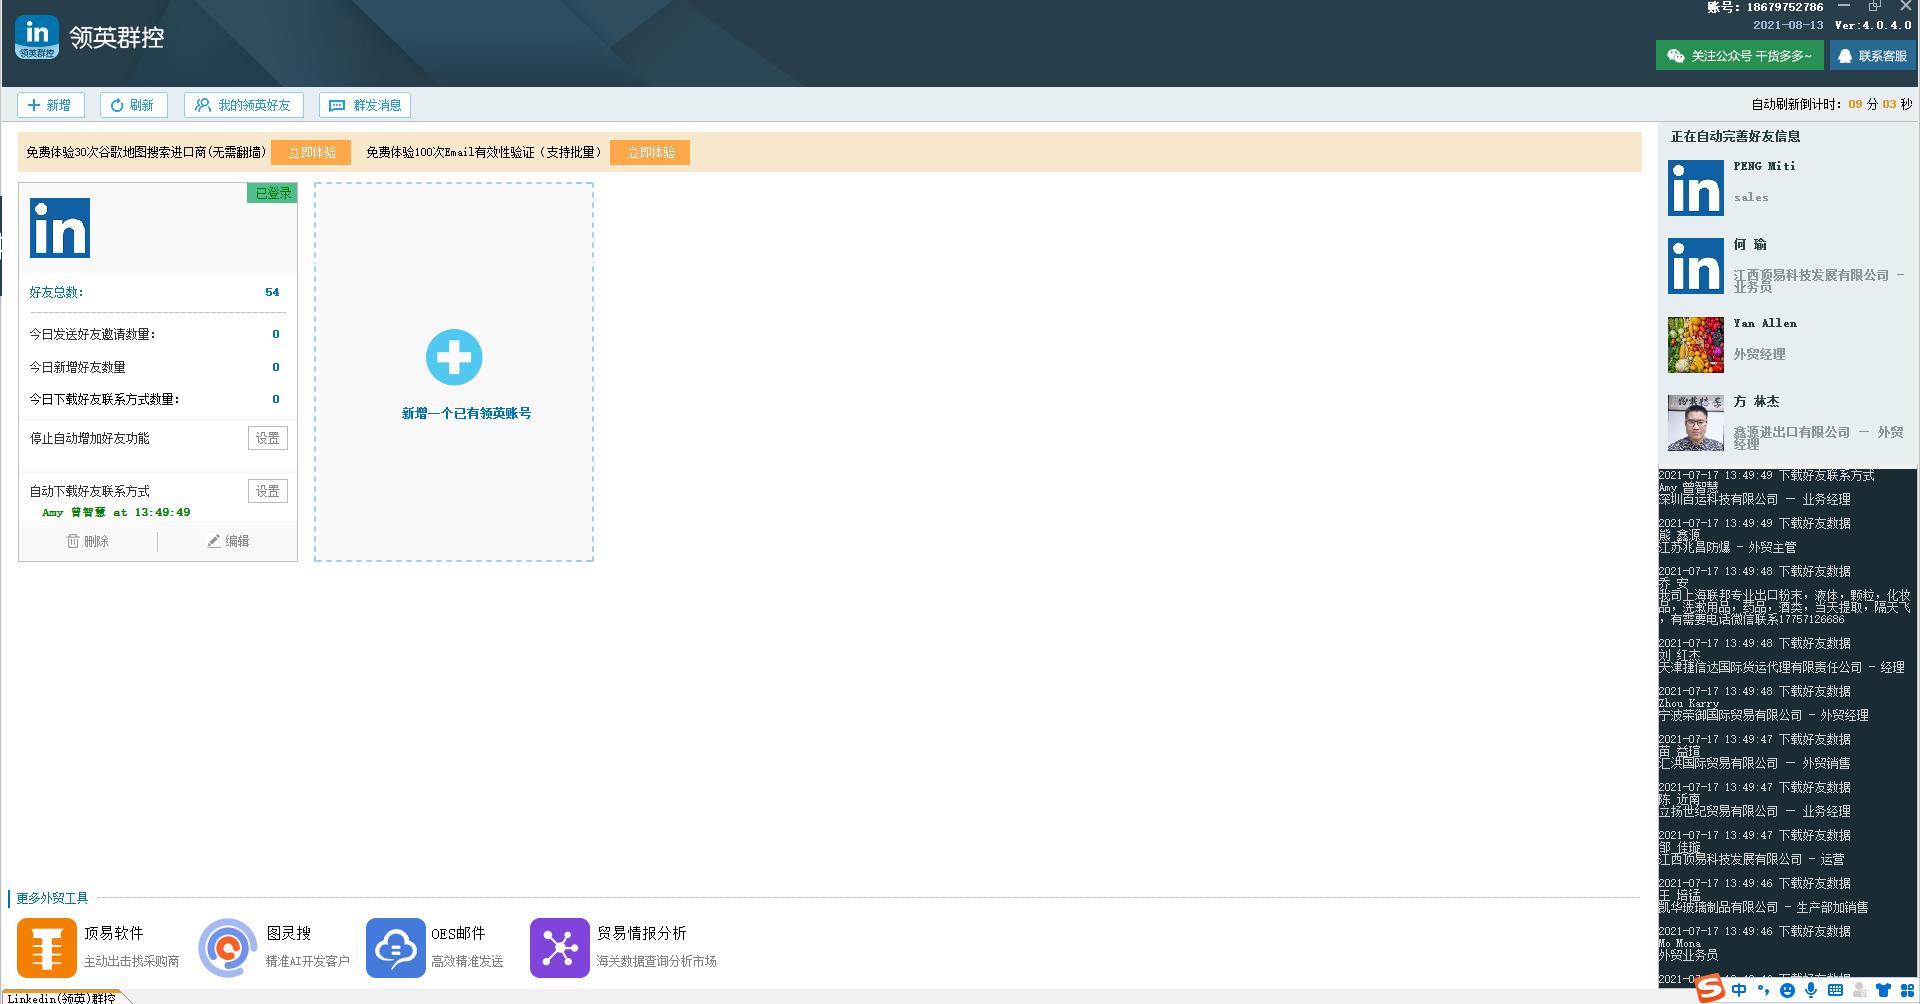Click the 更多外贸工具 section heading

(52, 898)
